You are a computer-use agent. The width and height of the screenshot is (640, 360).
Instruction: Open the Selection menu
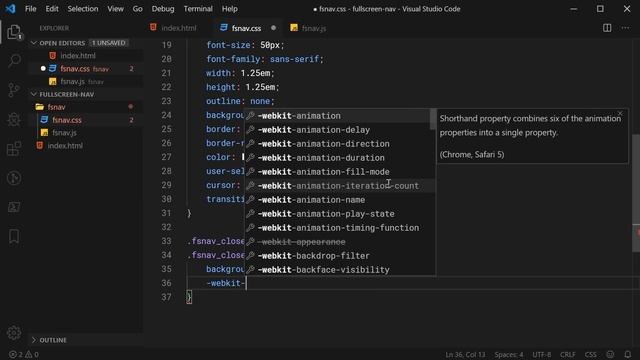tap(83, 9)
